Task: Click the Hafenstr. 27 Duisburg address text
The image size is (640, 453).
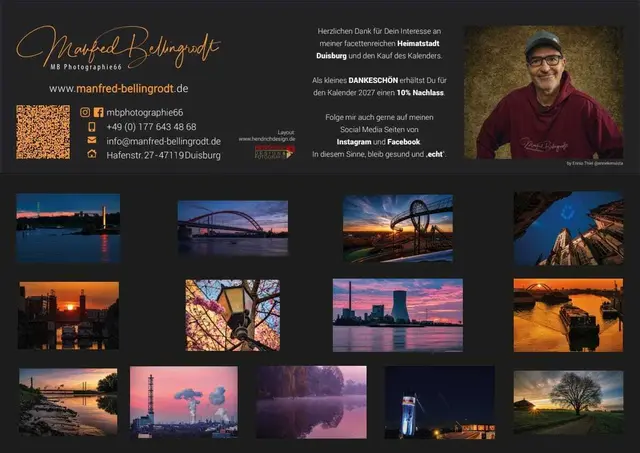Action: 164,155
